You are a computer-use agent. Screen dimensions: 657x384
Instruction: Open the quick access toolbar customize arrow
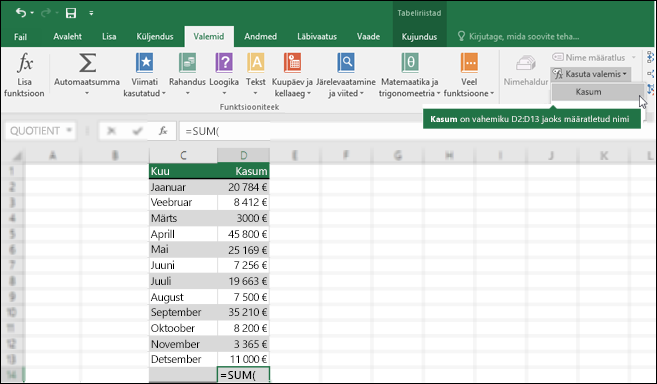tap(91, 13)
